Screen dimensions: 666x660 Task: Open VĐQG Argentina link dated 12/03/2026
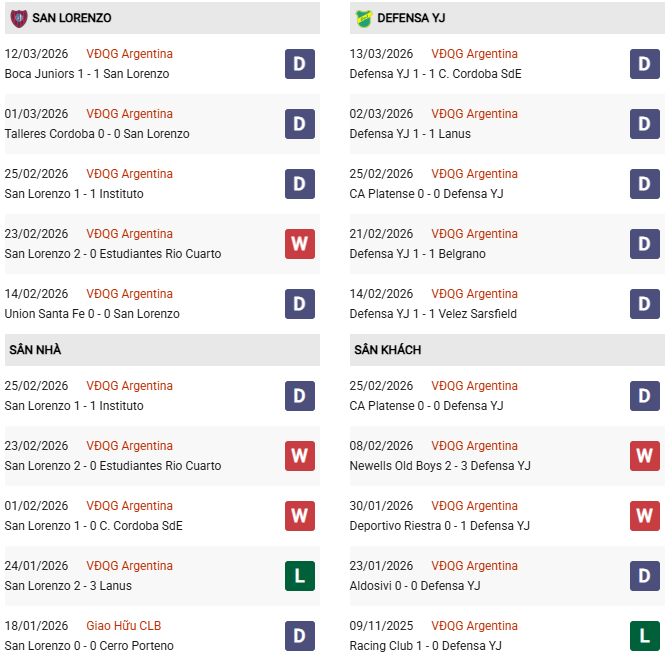(x=129, y=54)
